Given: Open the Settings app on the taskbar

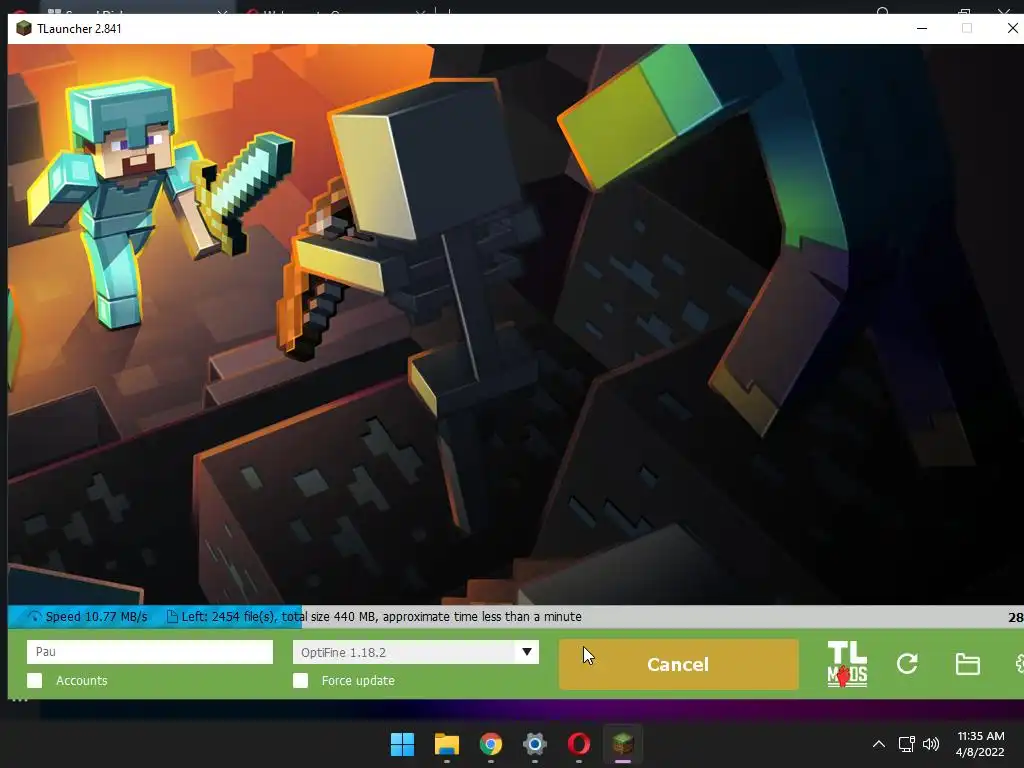Looking at the screenshot, I should point(534,744).
